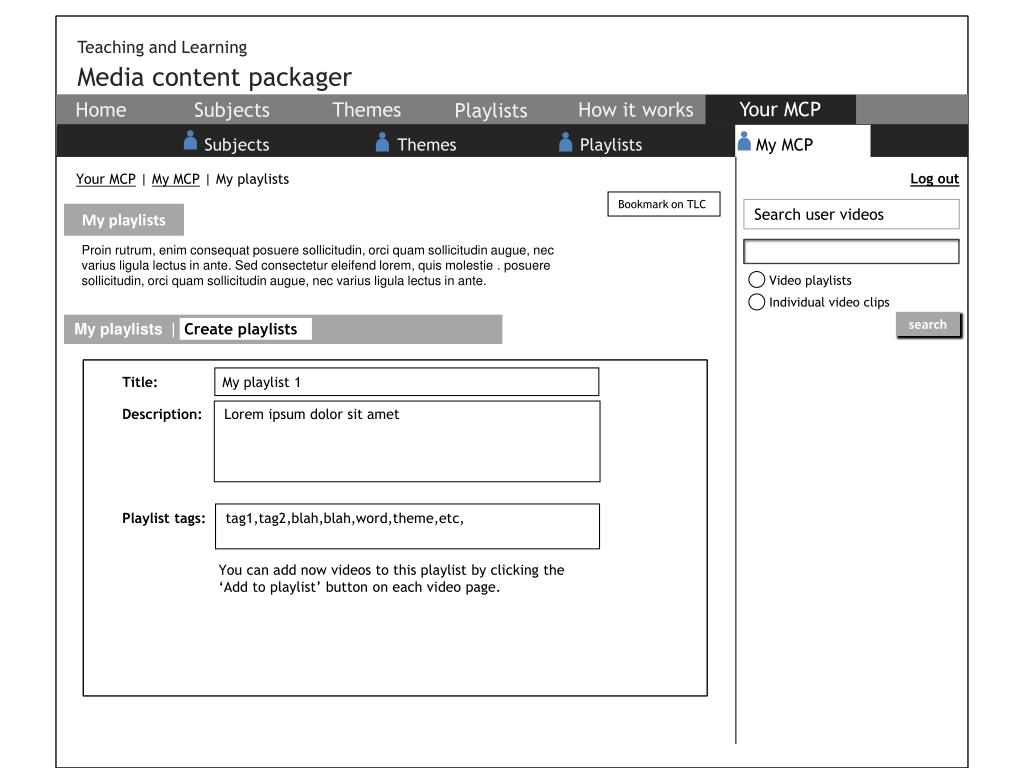Click into the Playlist tags field
1024x768 pixels.
(x=407, y=526)
